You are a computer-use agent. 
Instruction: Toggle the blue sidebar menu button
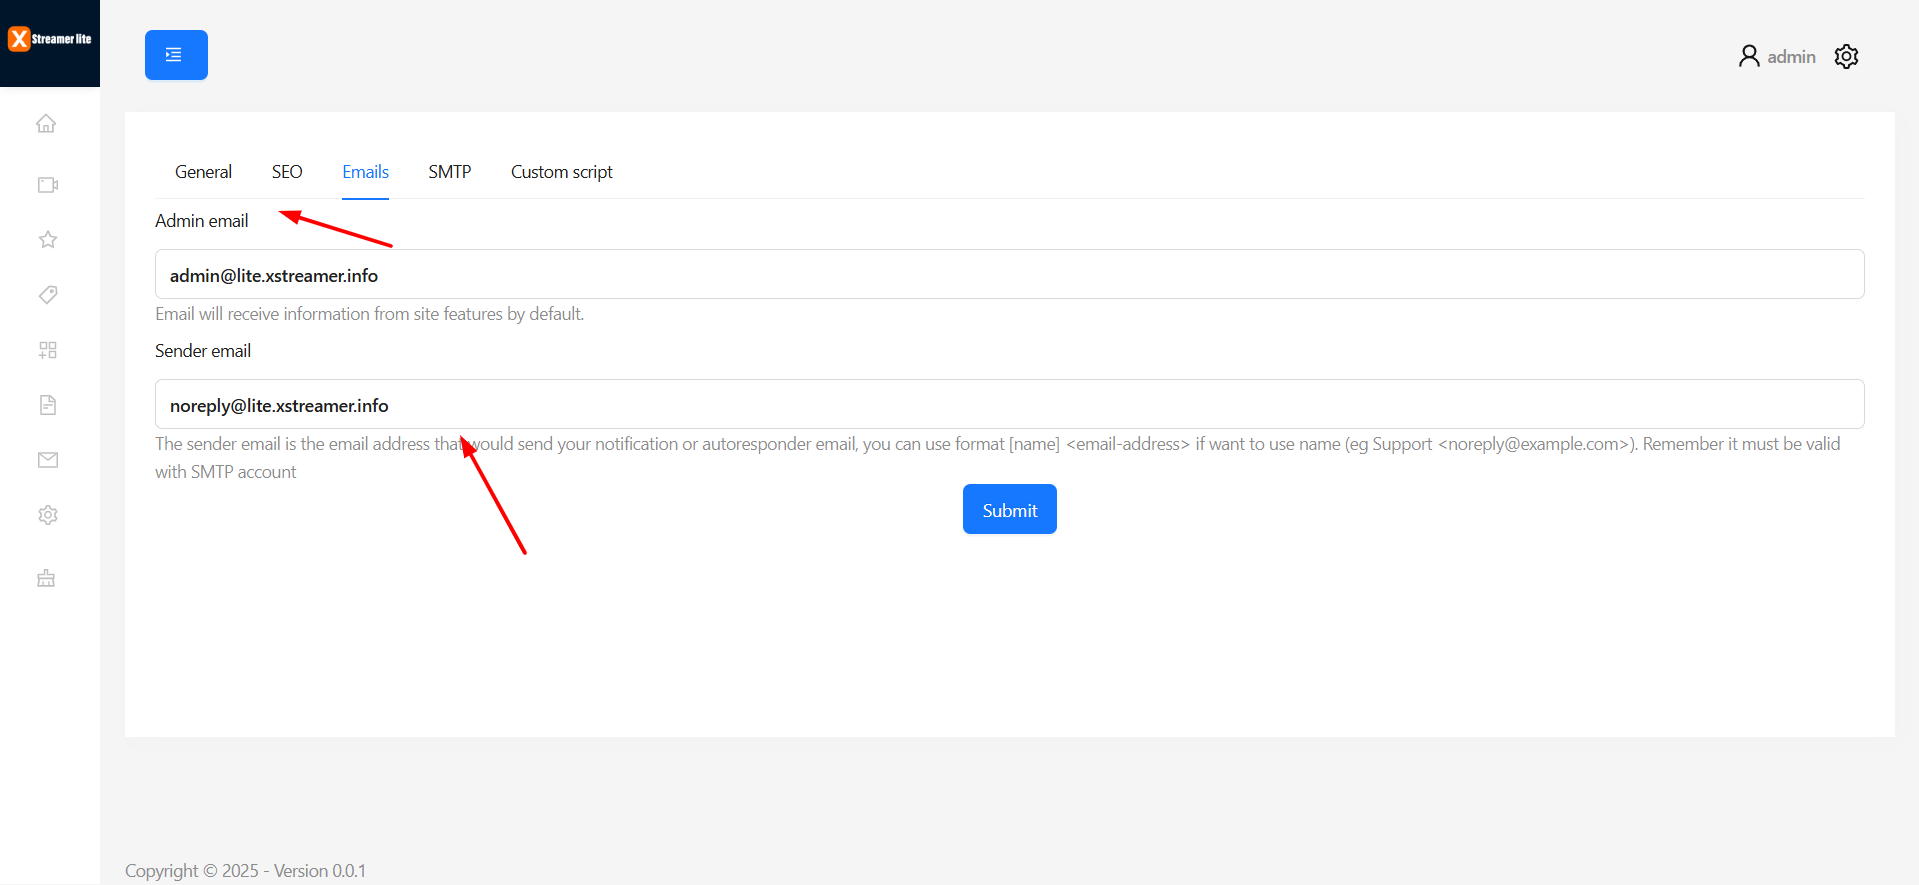176,55
